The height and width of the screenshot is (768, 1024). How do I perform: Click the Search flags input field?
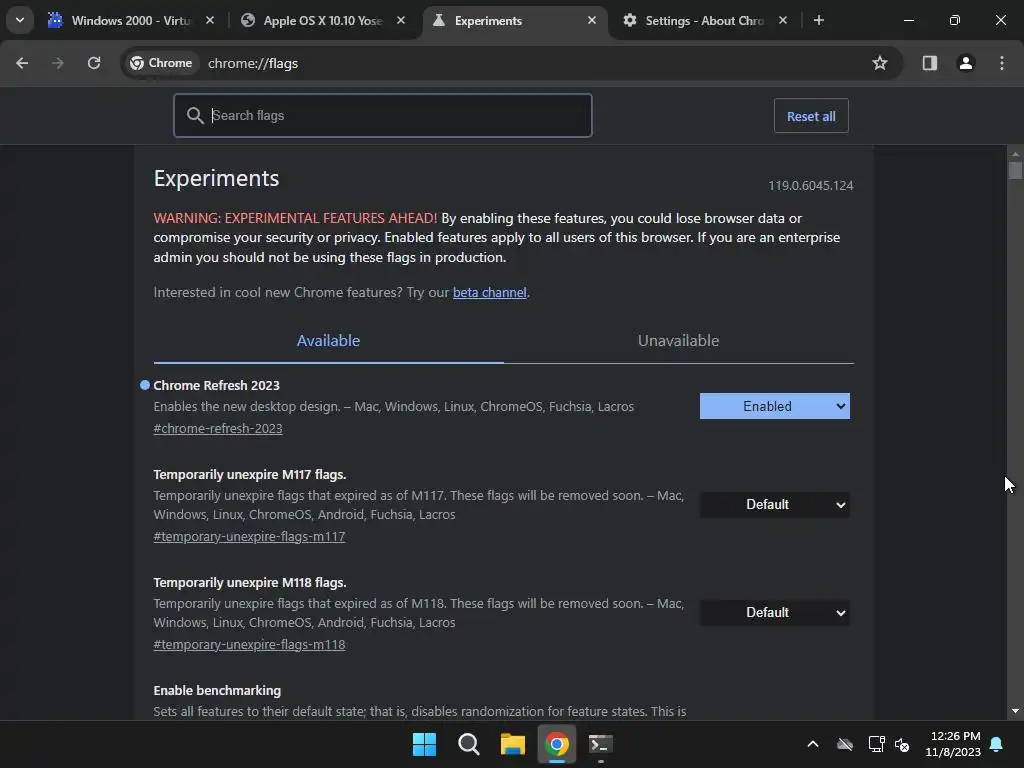point(383,116)
